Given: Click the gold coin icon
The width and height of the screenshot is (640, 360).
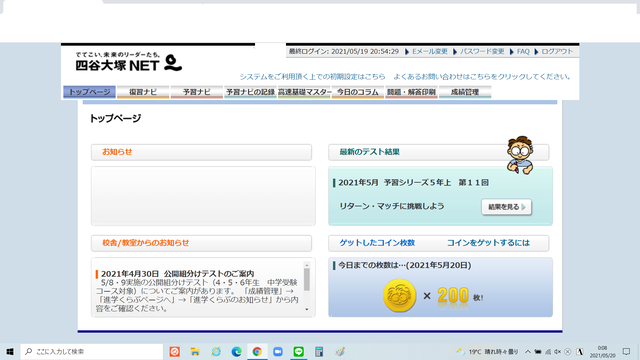Looking at the screenshot, I should (x=399, y=295).
